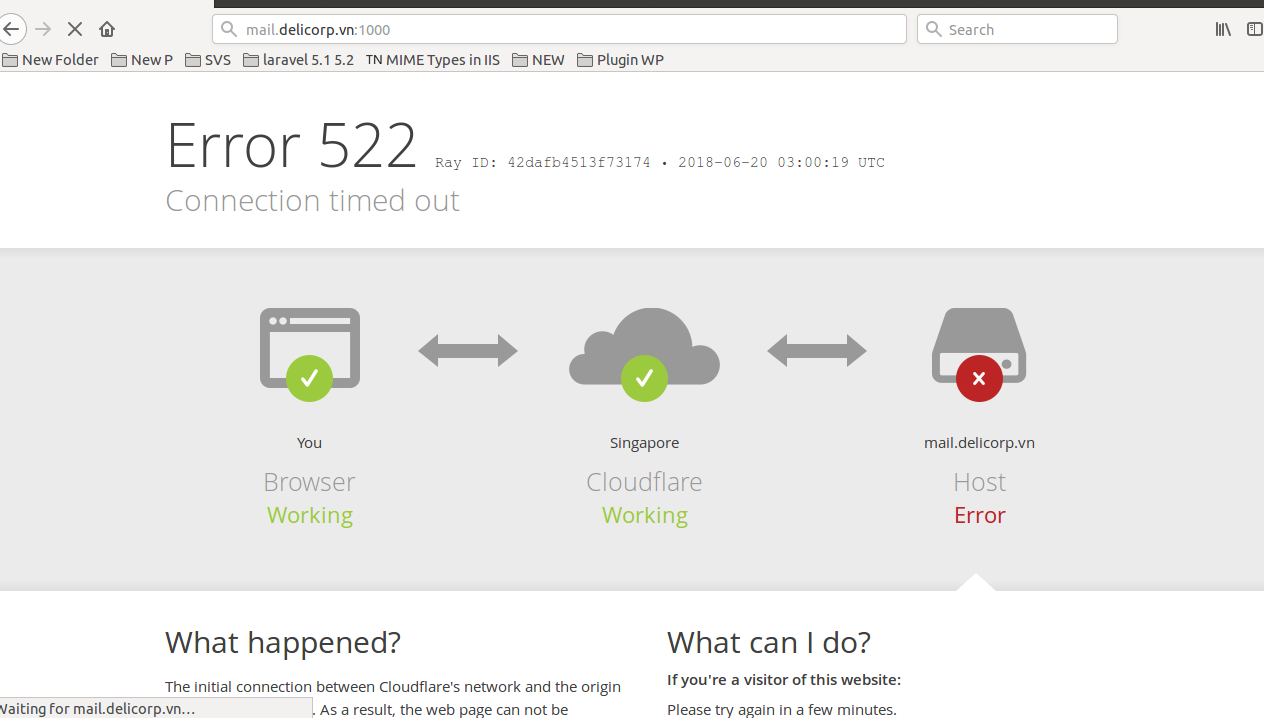
Task: Go back with the back arrow button
Action: pyautogui.click(x=10, y=29)
